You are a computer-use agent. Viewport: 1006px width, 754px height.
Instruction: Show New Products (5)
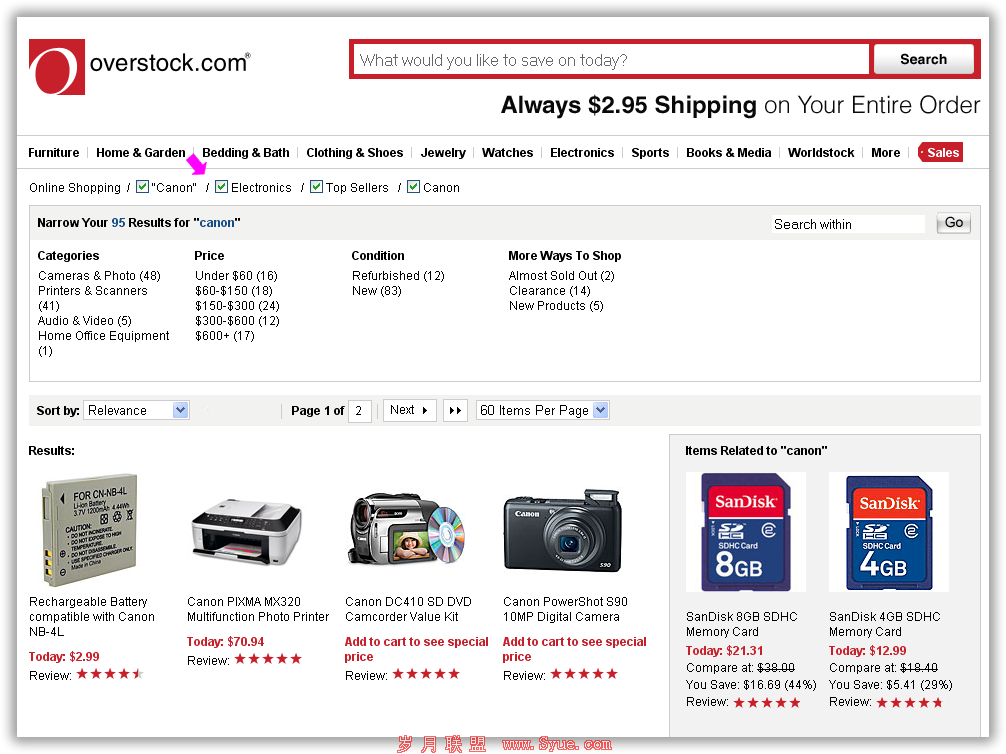pyautogui.click(x=556, y=306)
